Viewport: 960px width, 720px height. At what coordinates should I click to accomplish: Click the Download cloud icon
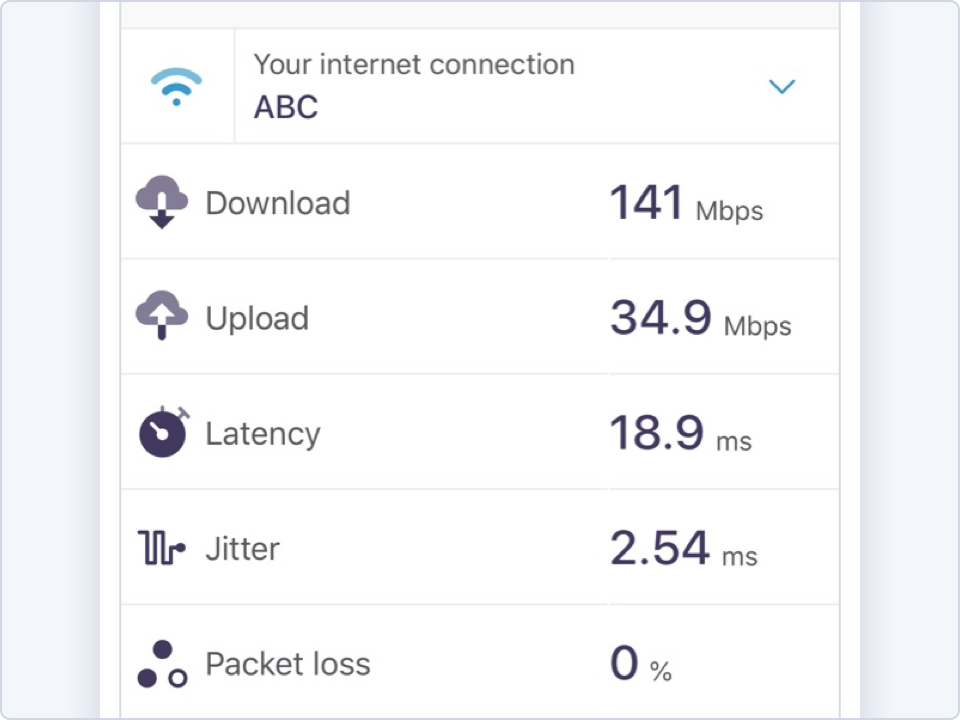[162, 202]
